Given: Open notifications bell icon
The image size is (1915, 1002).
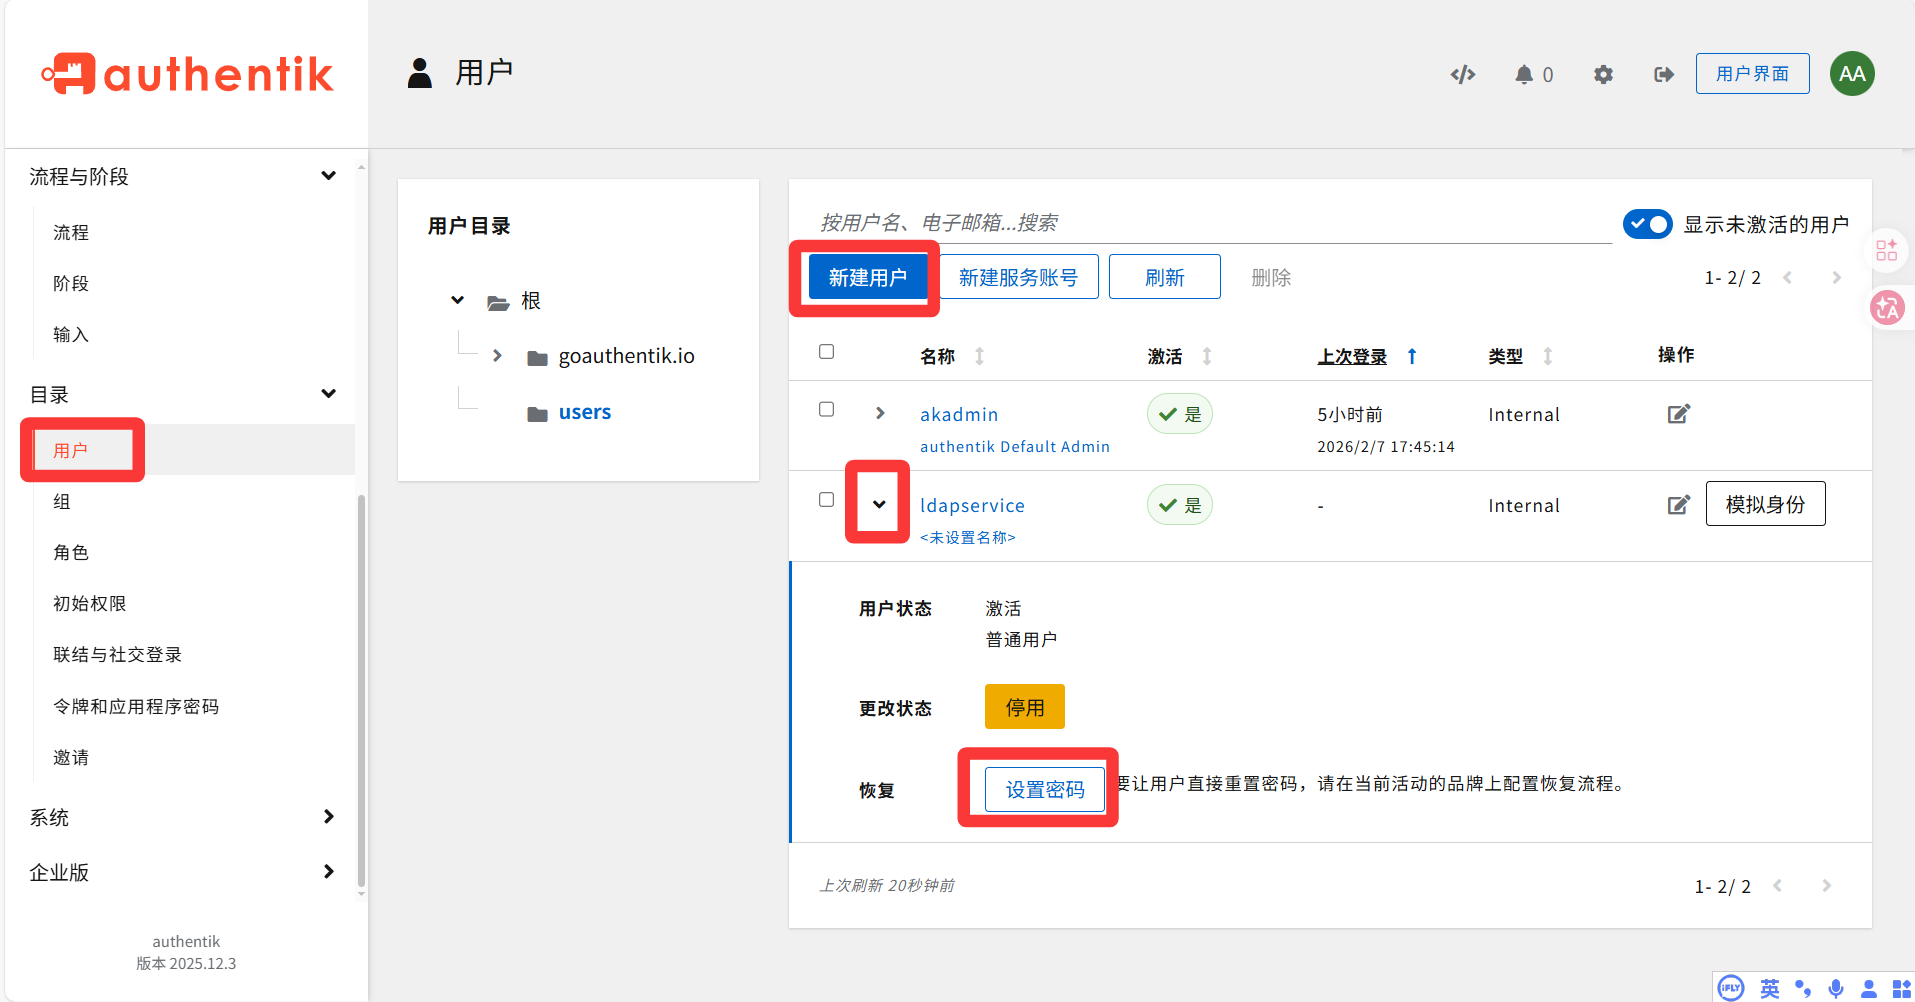Looking at the screenshot, I should (x=1523, y=75).
